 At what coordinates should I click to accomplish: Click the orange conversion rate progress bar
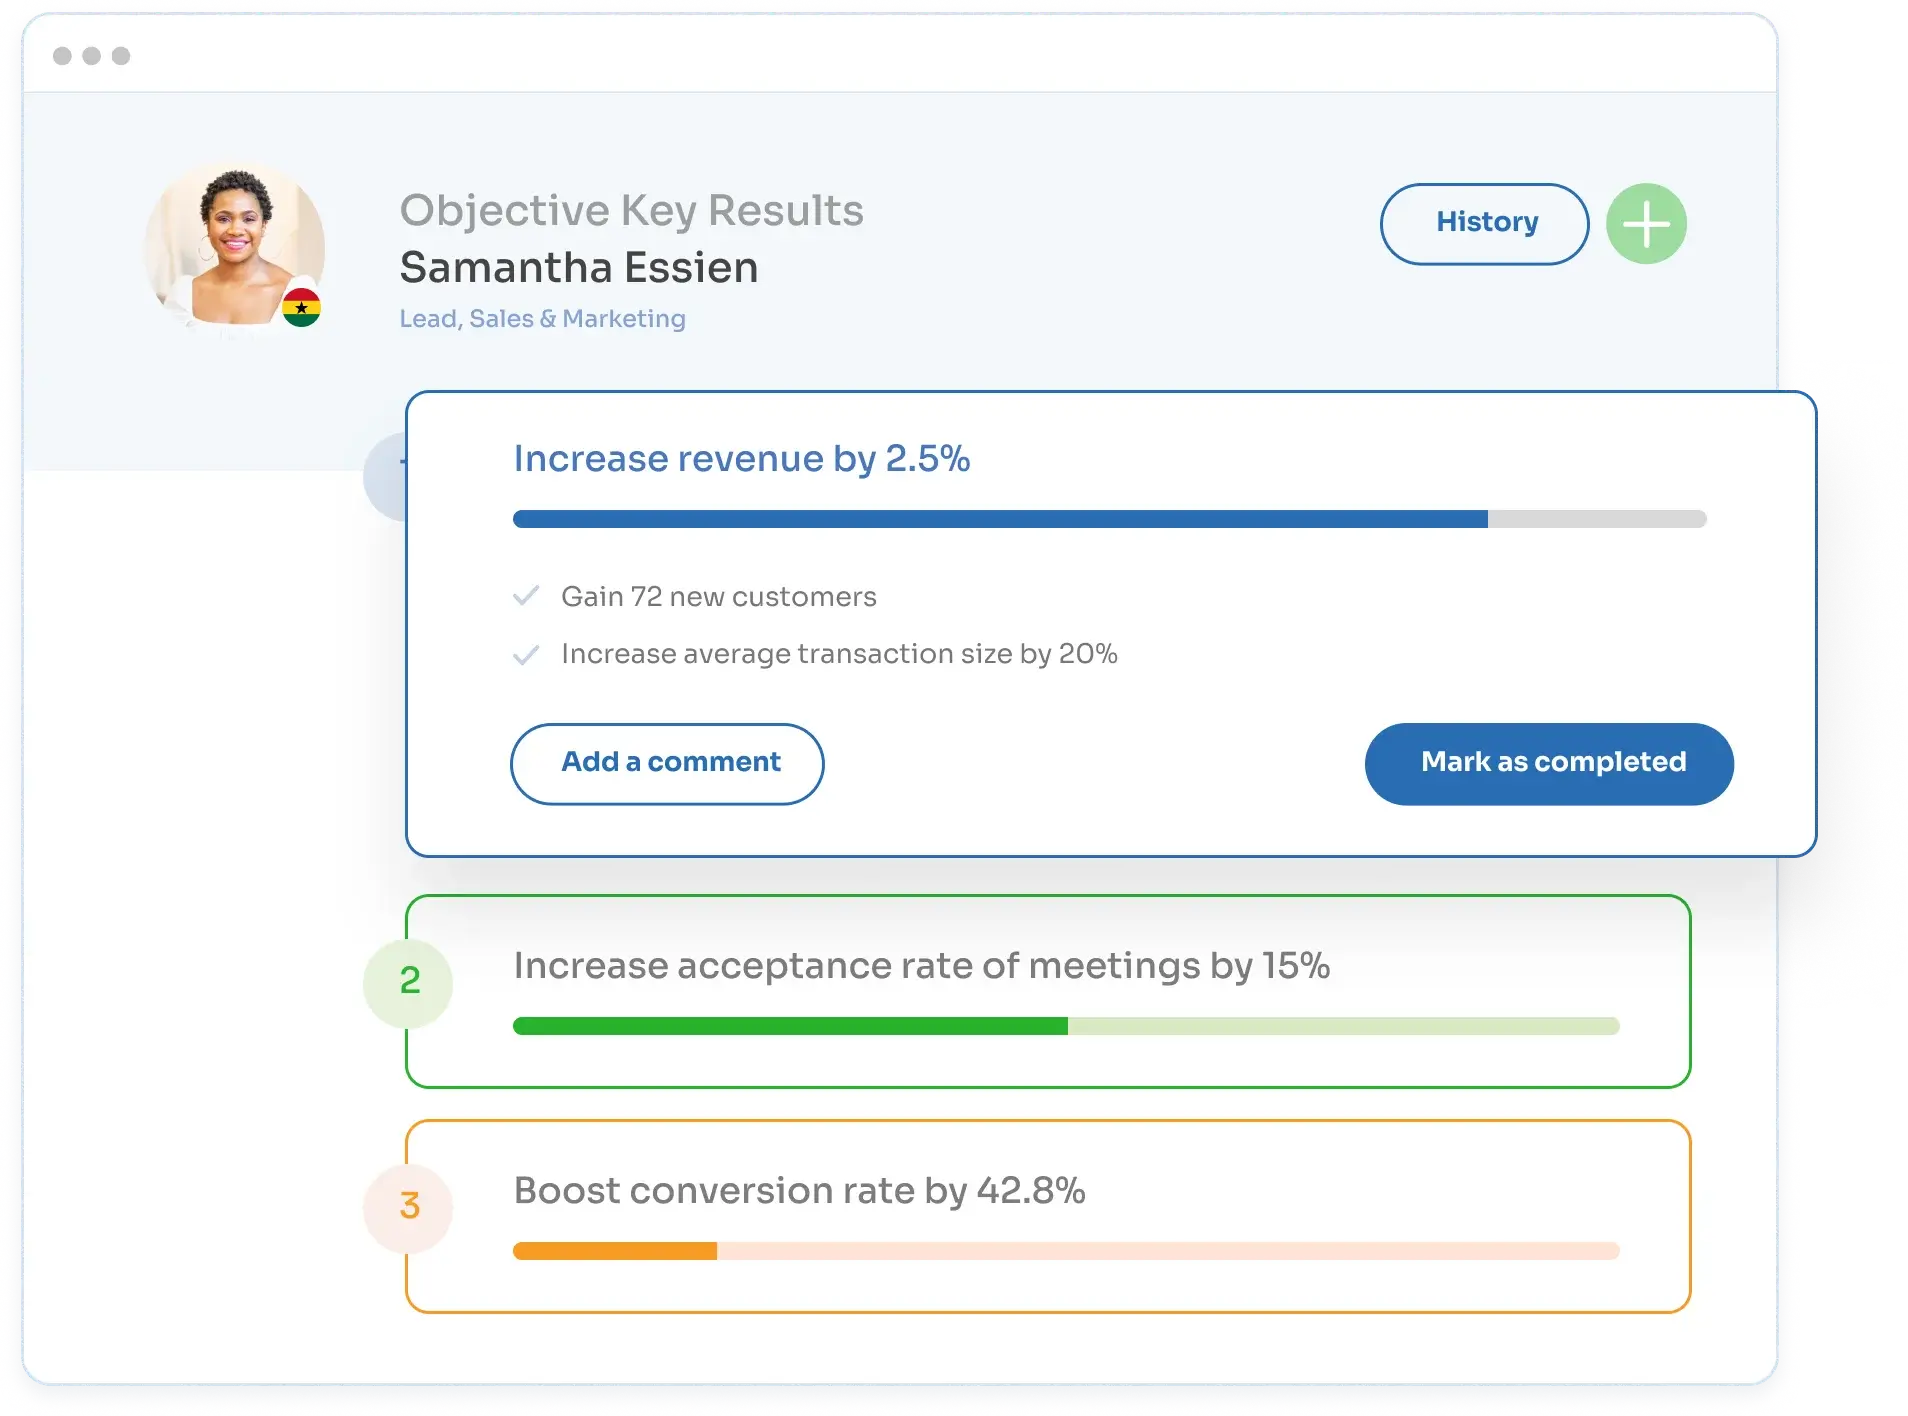pos(1066,1251)
